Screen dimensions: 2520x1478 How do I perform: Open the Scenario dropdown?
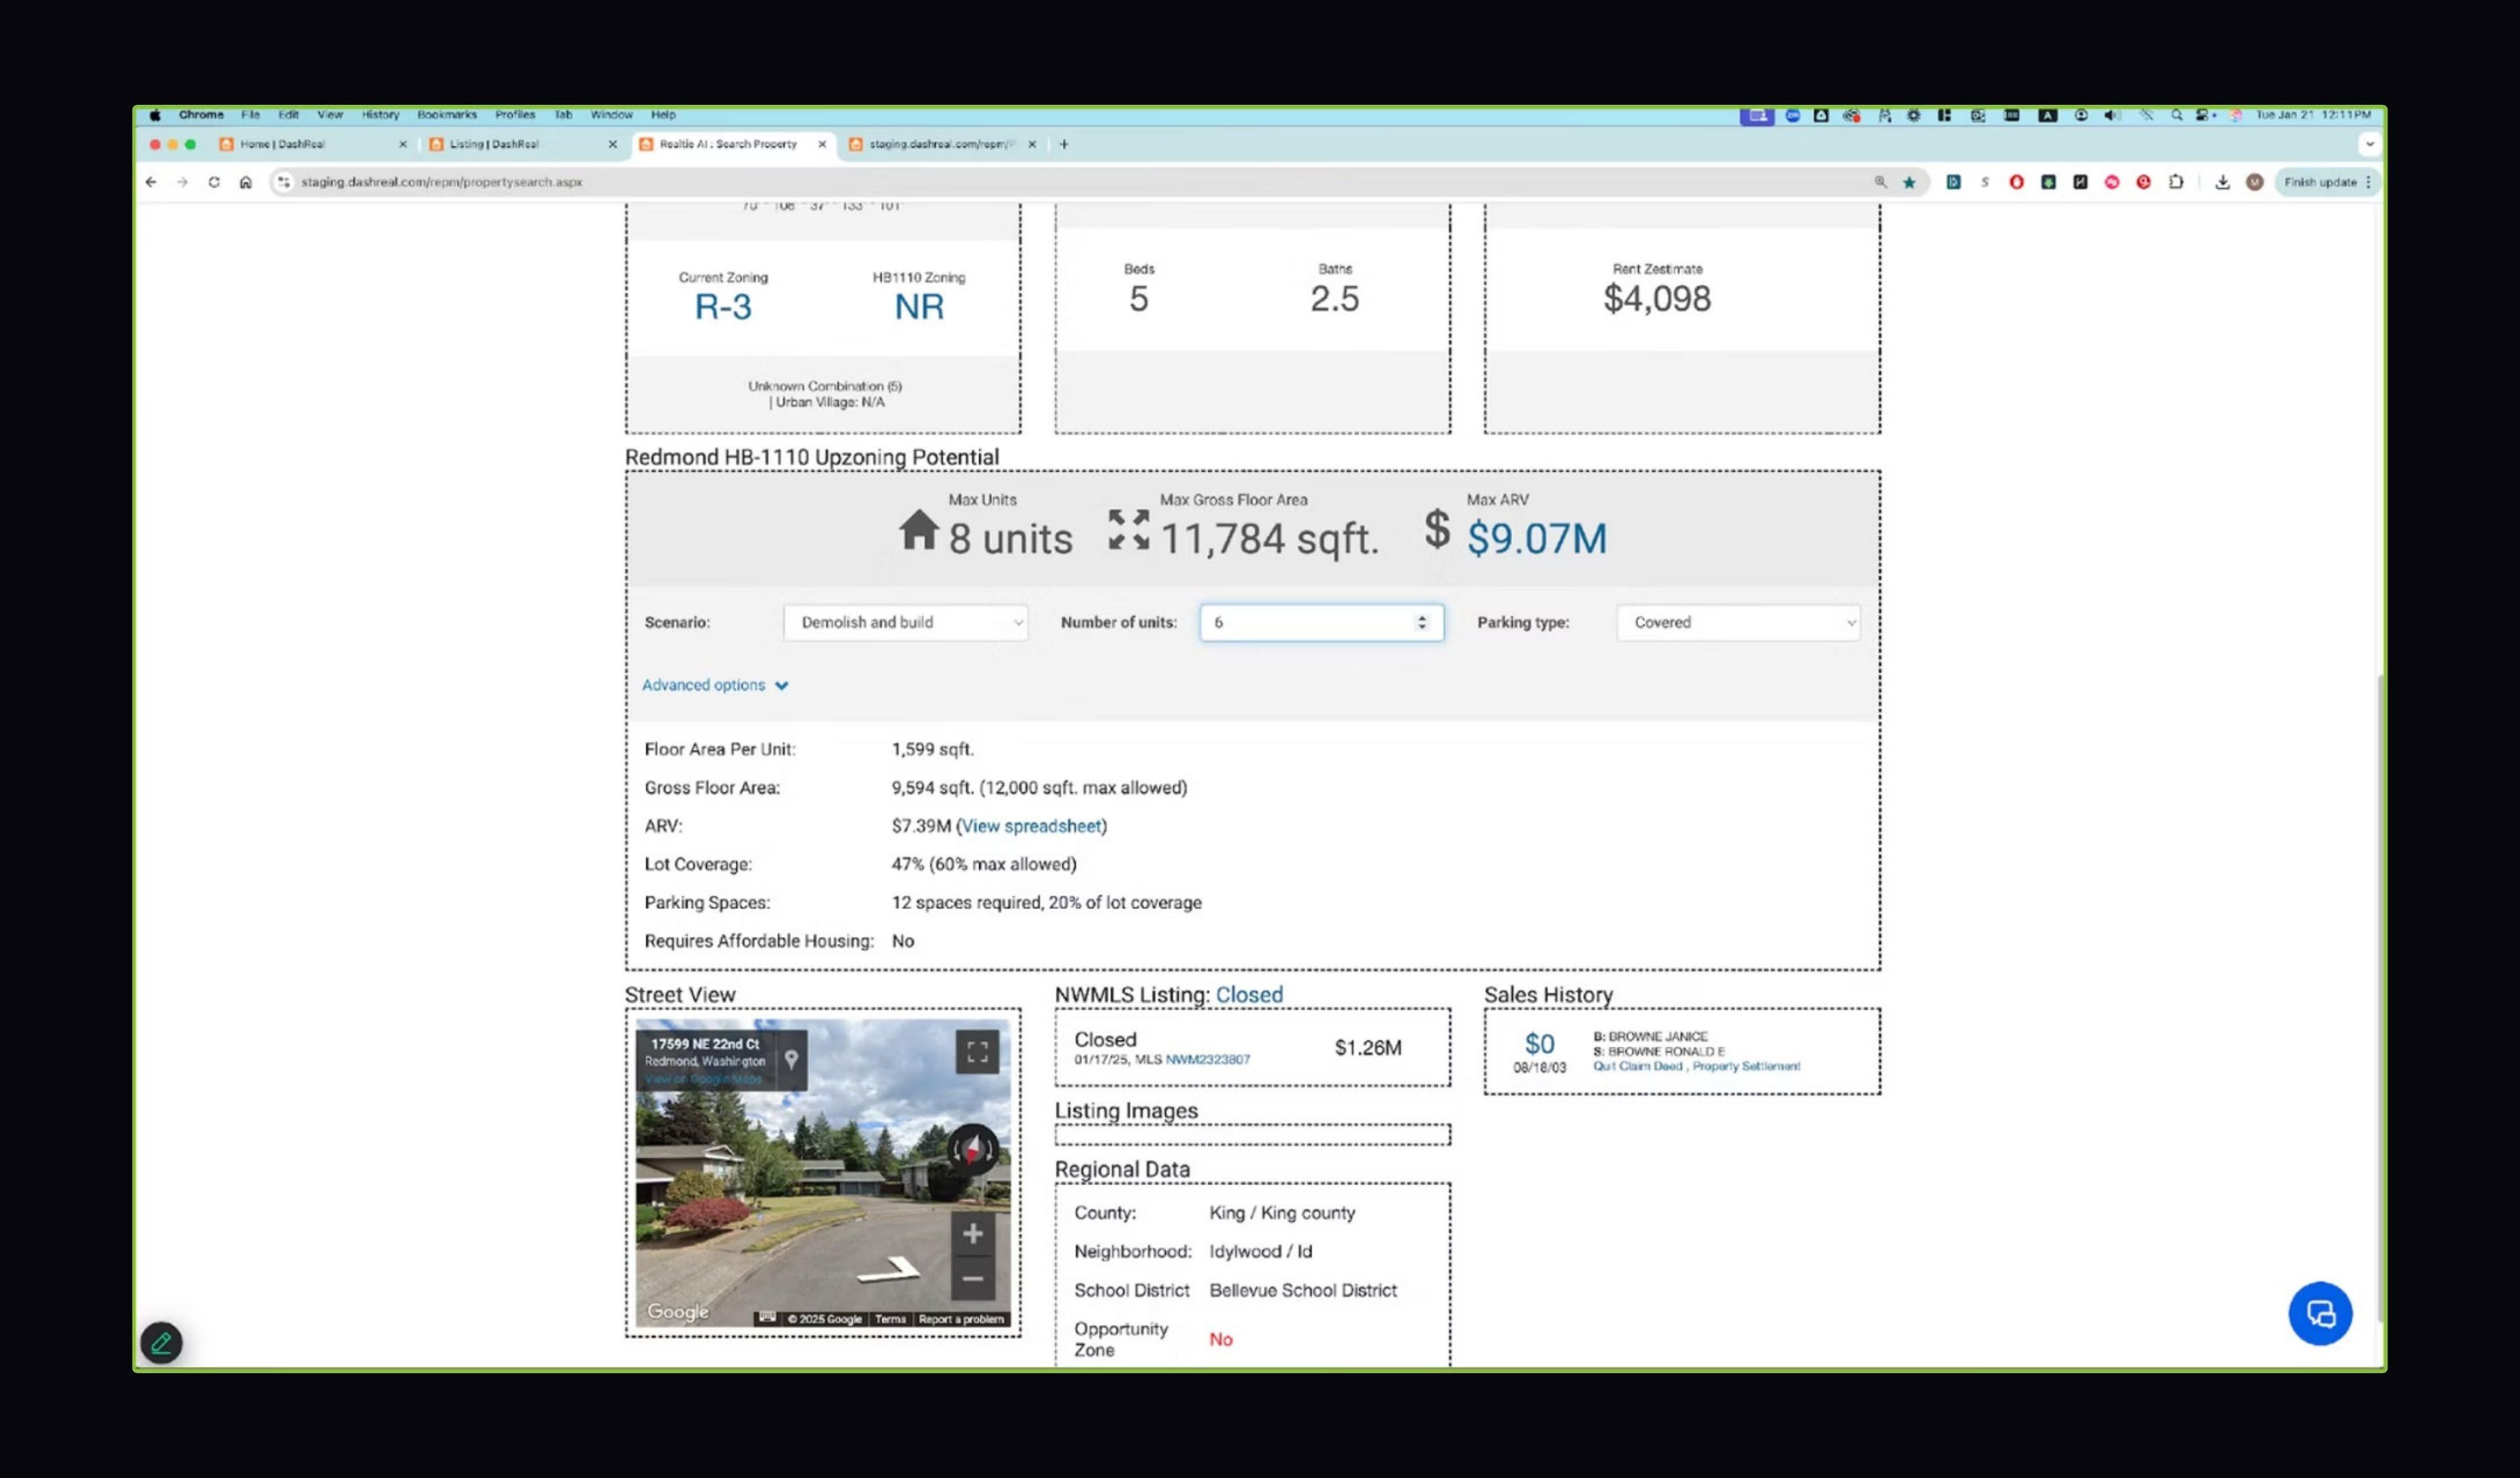(x=906, y=622)
